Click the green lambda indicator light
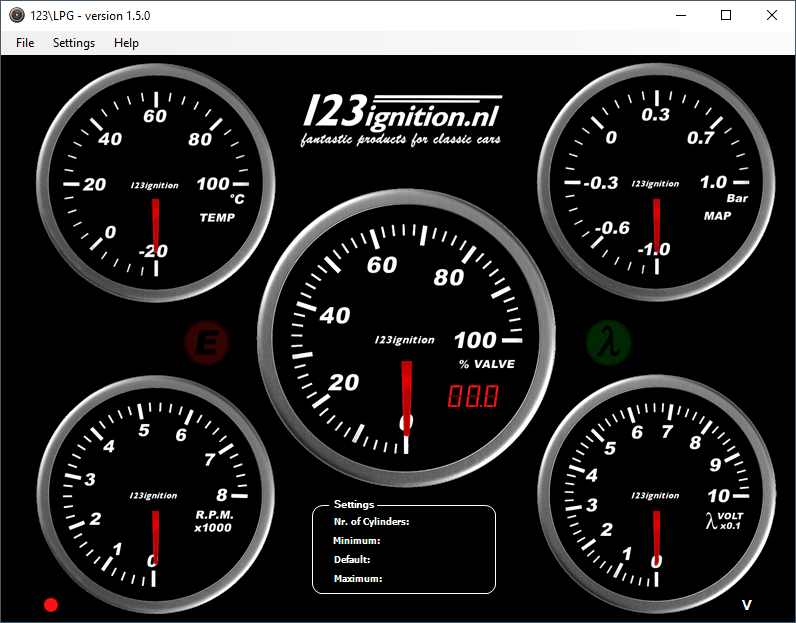The height and width of the screenshot is (623, 796). tap(609, 343)
